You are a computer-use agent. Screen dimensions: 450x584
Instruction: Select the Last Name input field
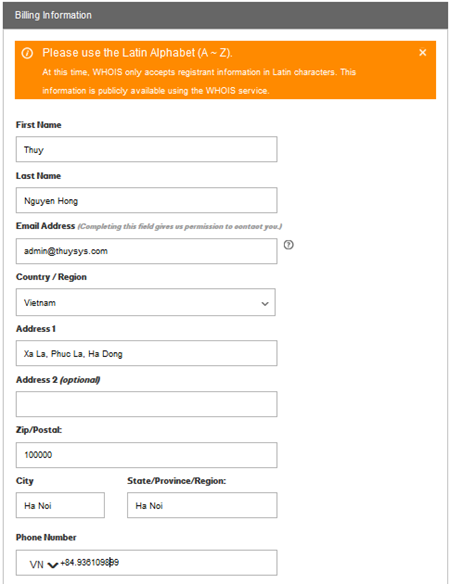point(146,200)
